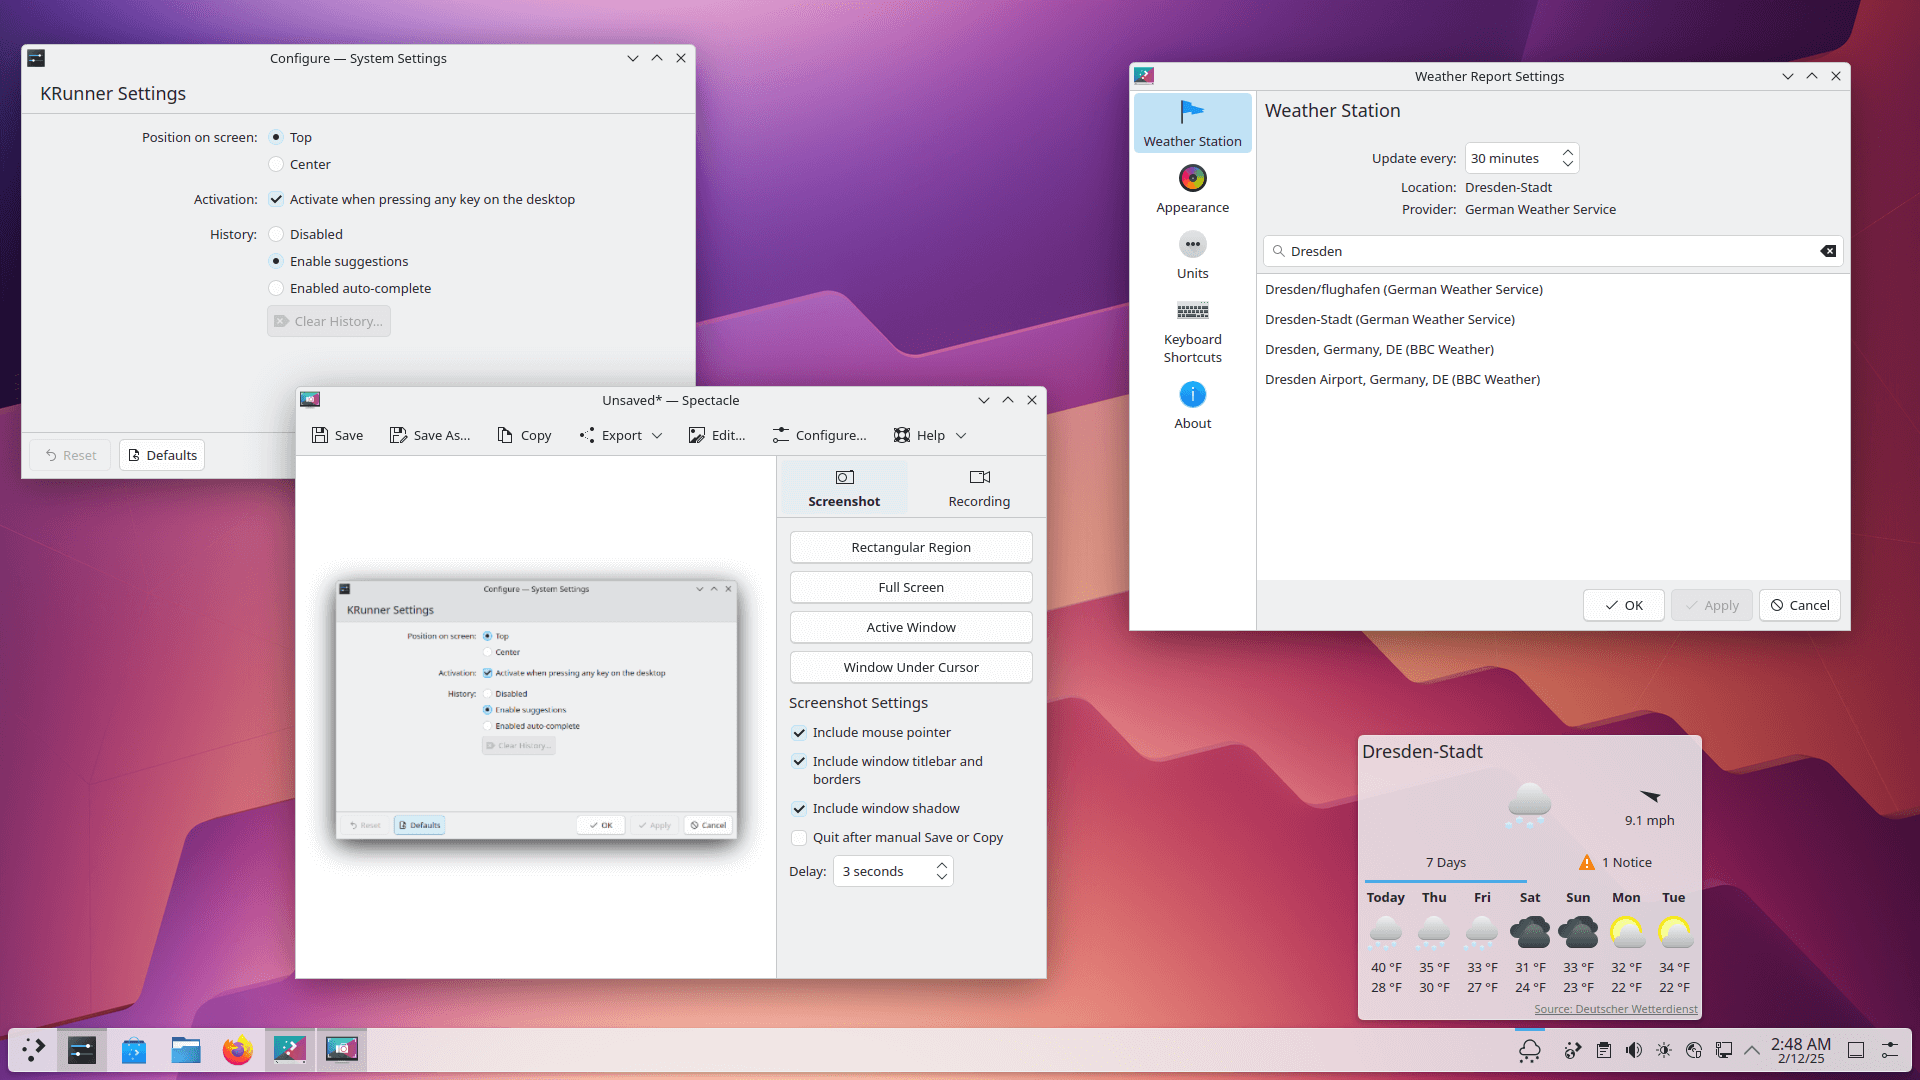
Task: Open Keyboard Shortcuts settings icon
Action: click(x=1192, y=311)
